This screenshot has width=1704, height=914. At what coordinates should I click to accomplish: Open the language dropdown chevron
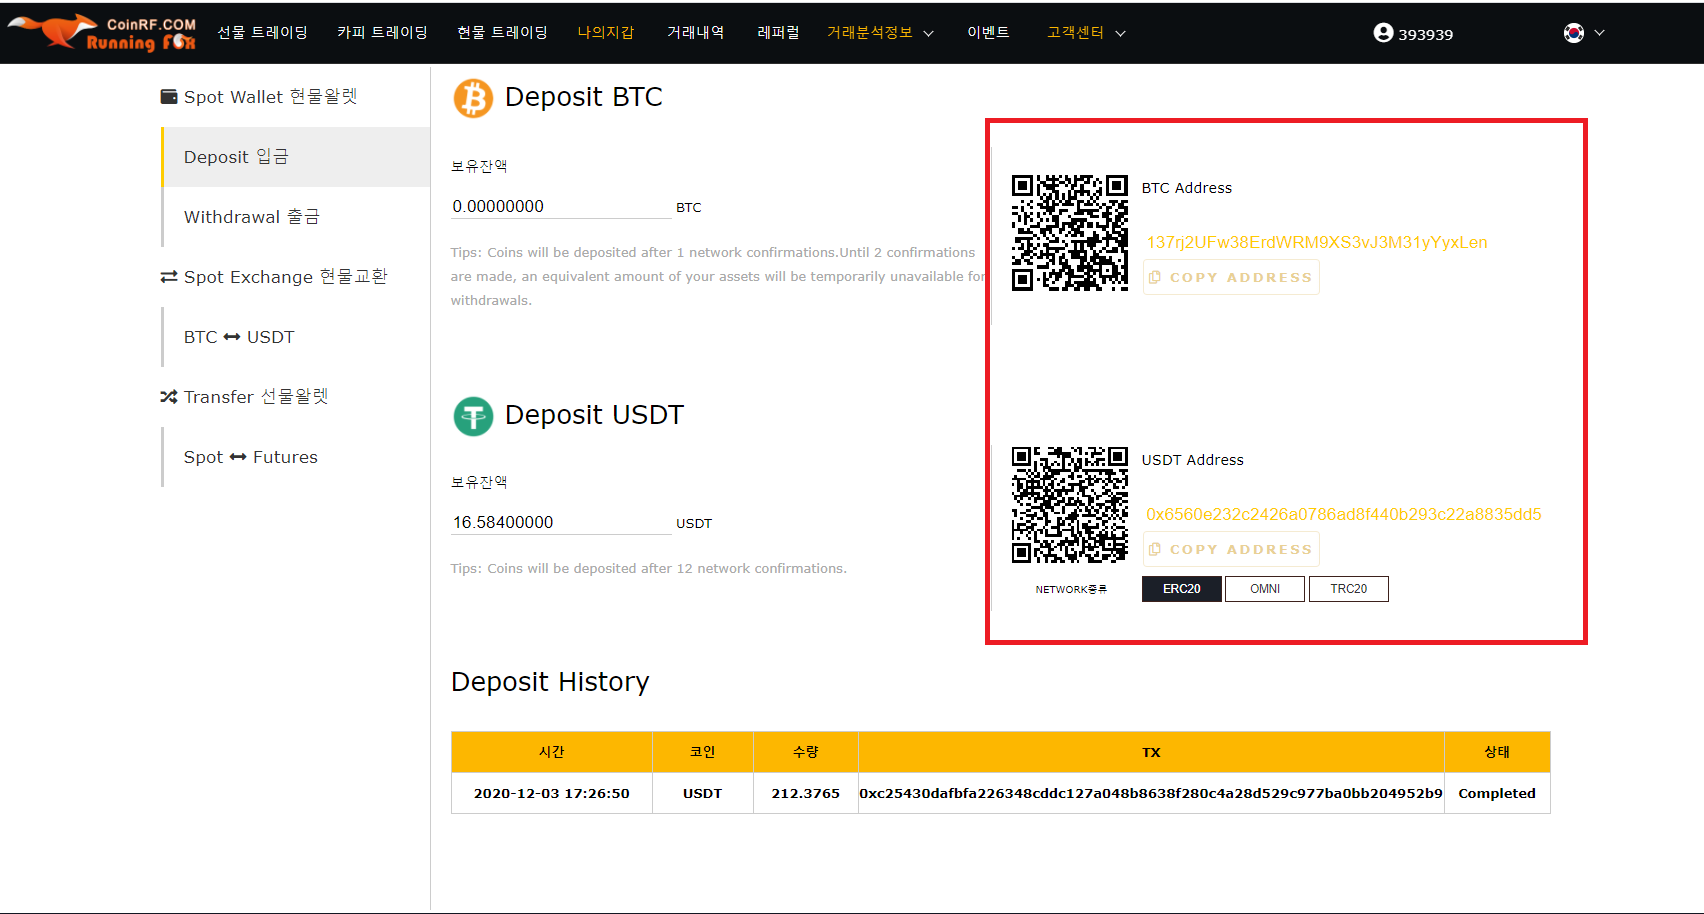tap(1600, 33)
